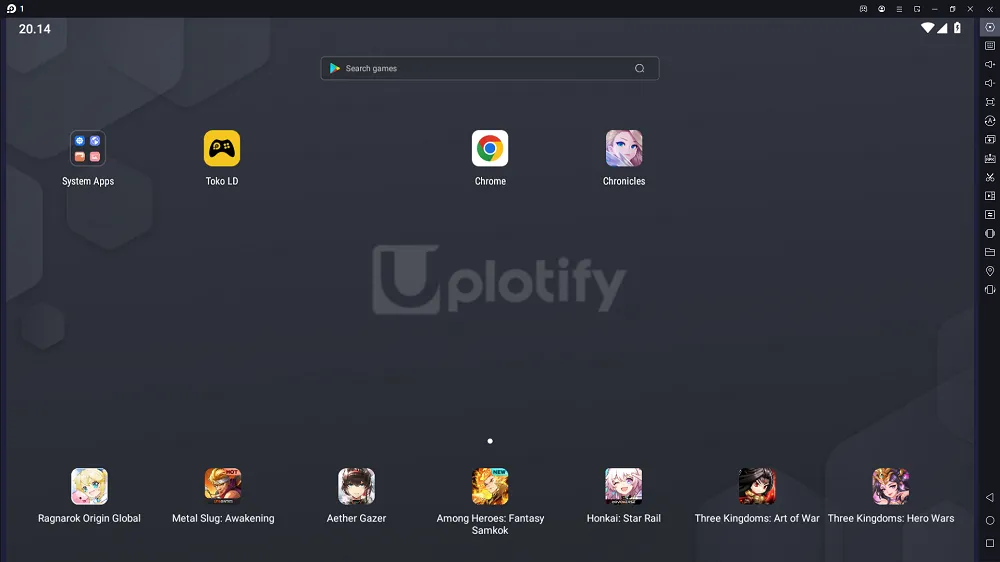This screenshot has height=562, width=1000.
Task: Open keyboard mapping icon in sidebar
Action: tap(990, 46)
